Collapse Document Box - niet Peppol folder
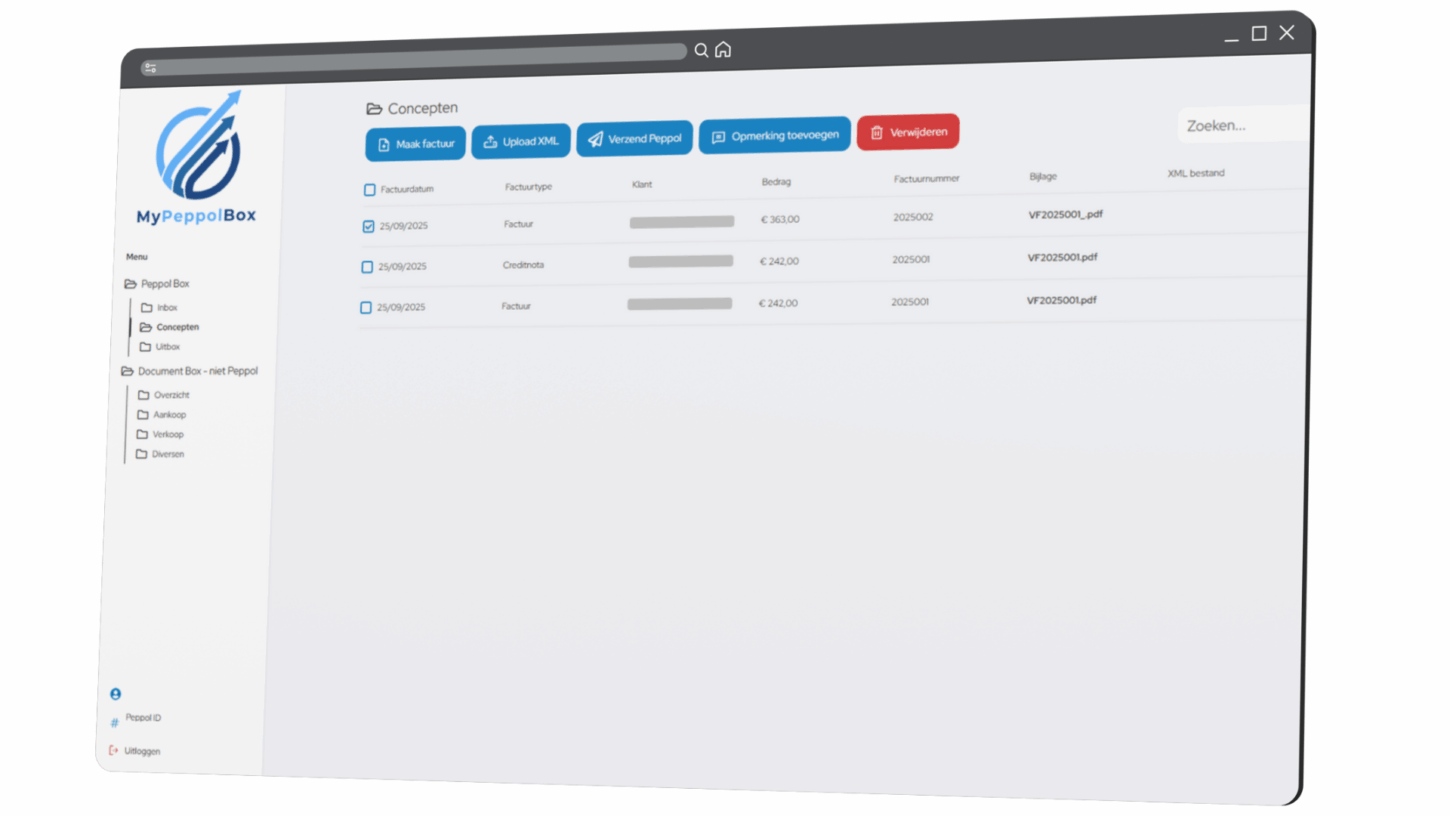The image size is (1450, 816). 128,371
